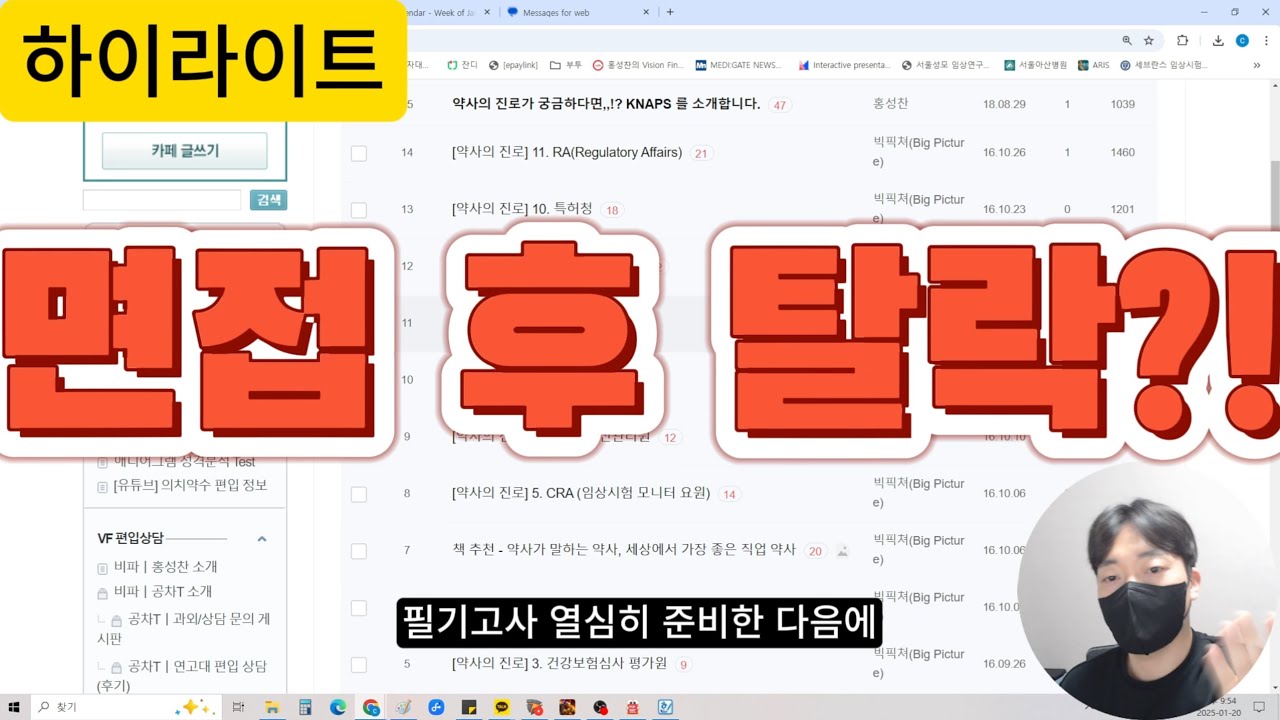Click the author name 홍성찬
The width and height of the screenshot is (1280, 720).
(x=890, y=104)
